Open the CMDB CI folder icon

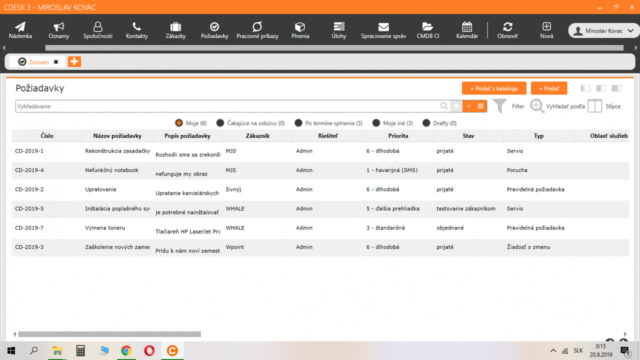(x=427, y=30)
